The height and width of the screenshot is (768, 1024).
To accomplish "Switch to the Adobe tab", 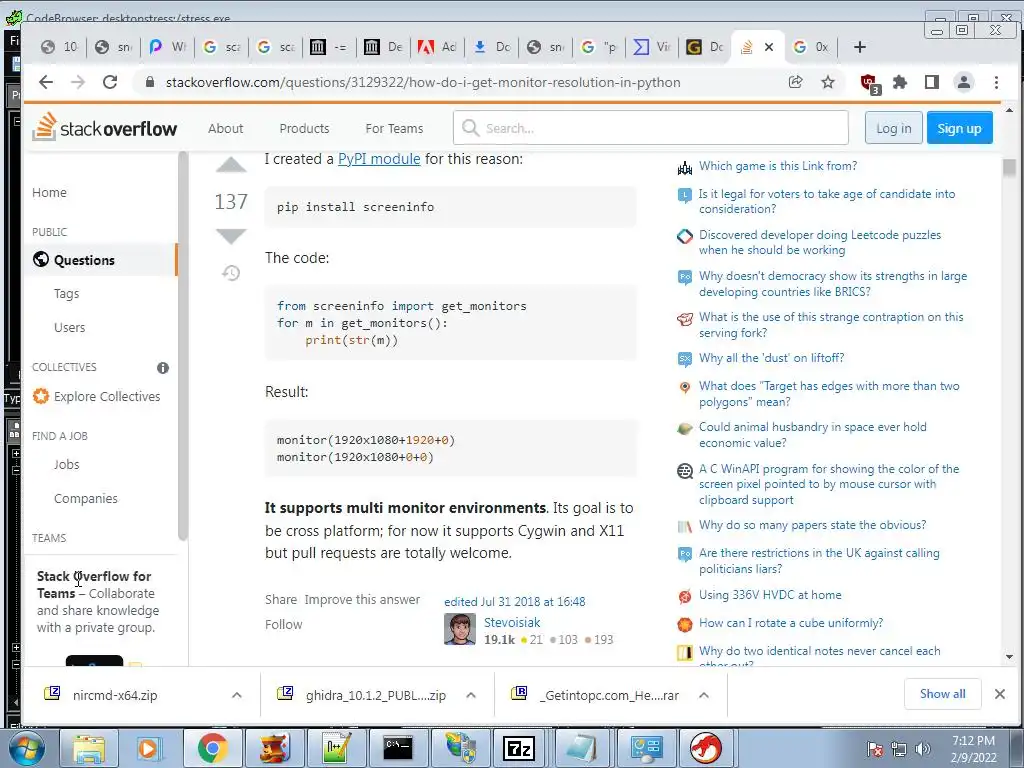I will tap(437, 47).
